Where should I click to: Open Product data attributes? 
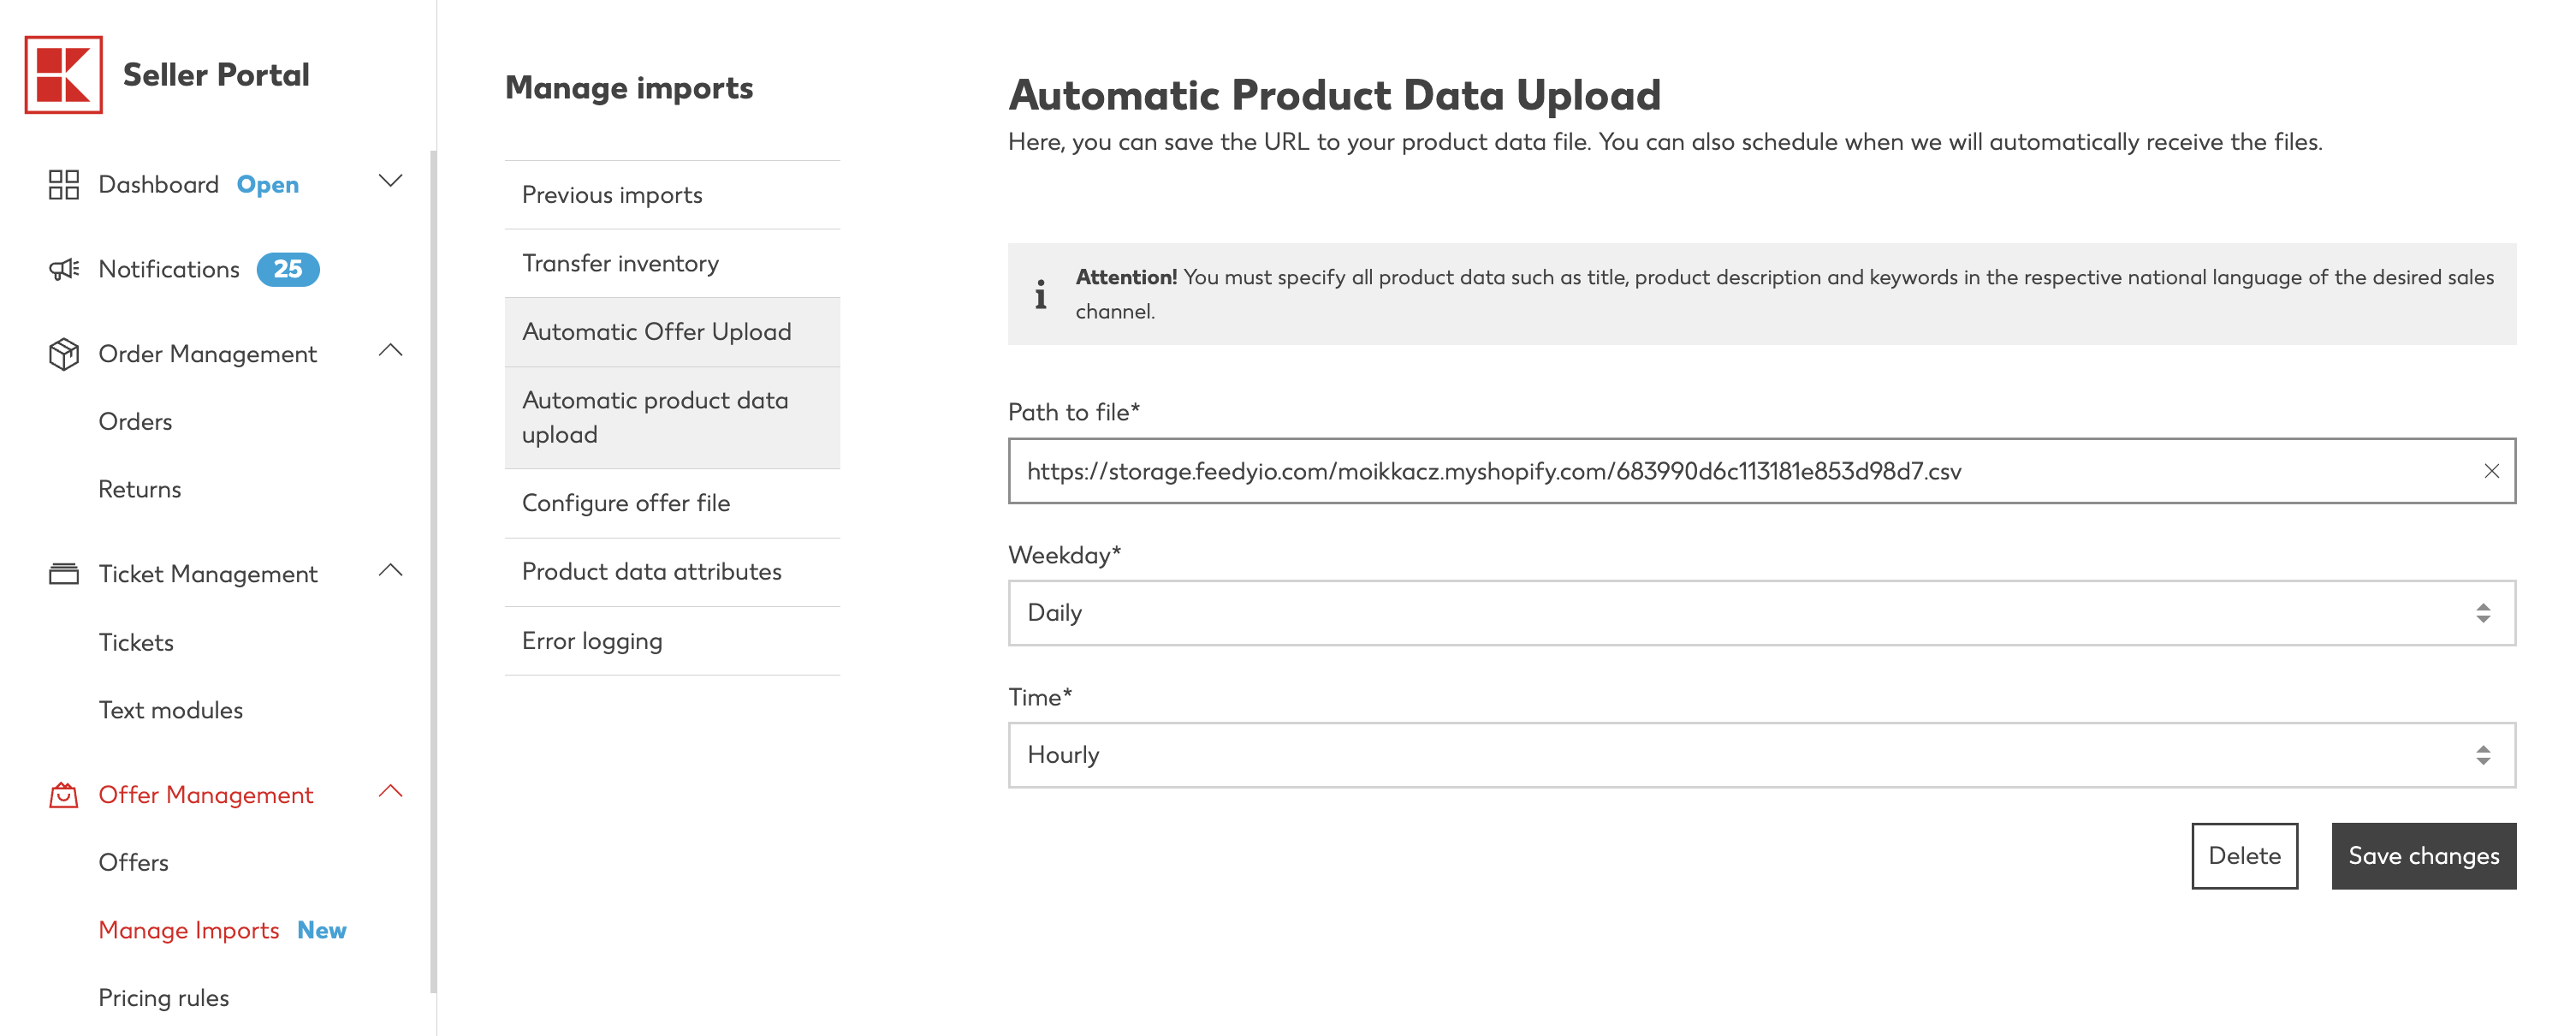pos(672,572)
